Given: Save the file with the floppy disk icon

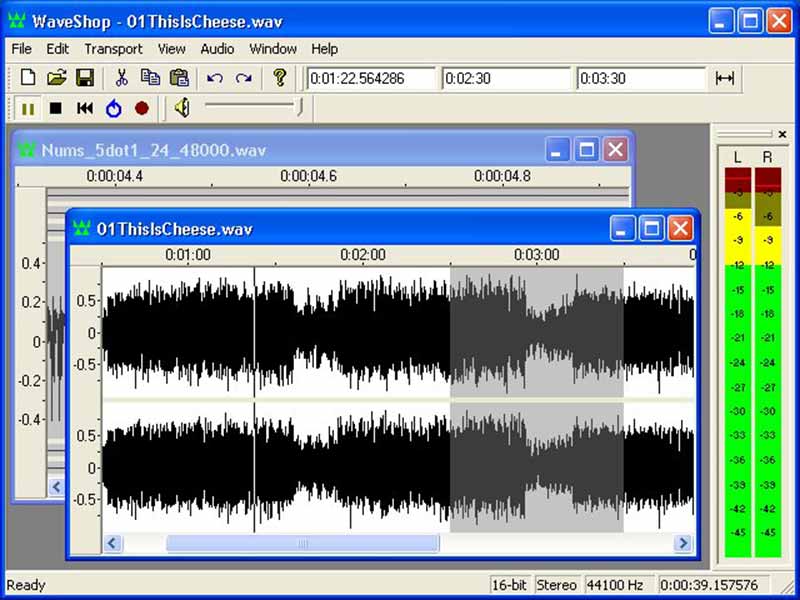Looking at the screenshot, I should (85, 78).
